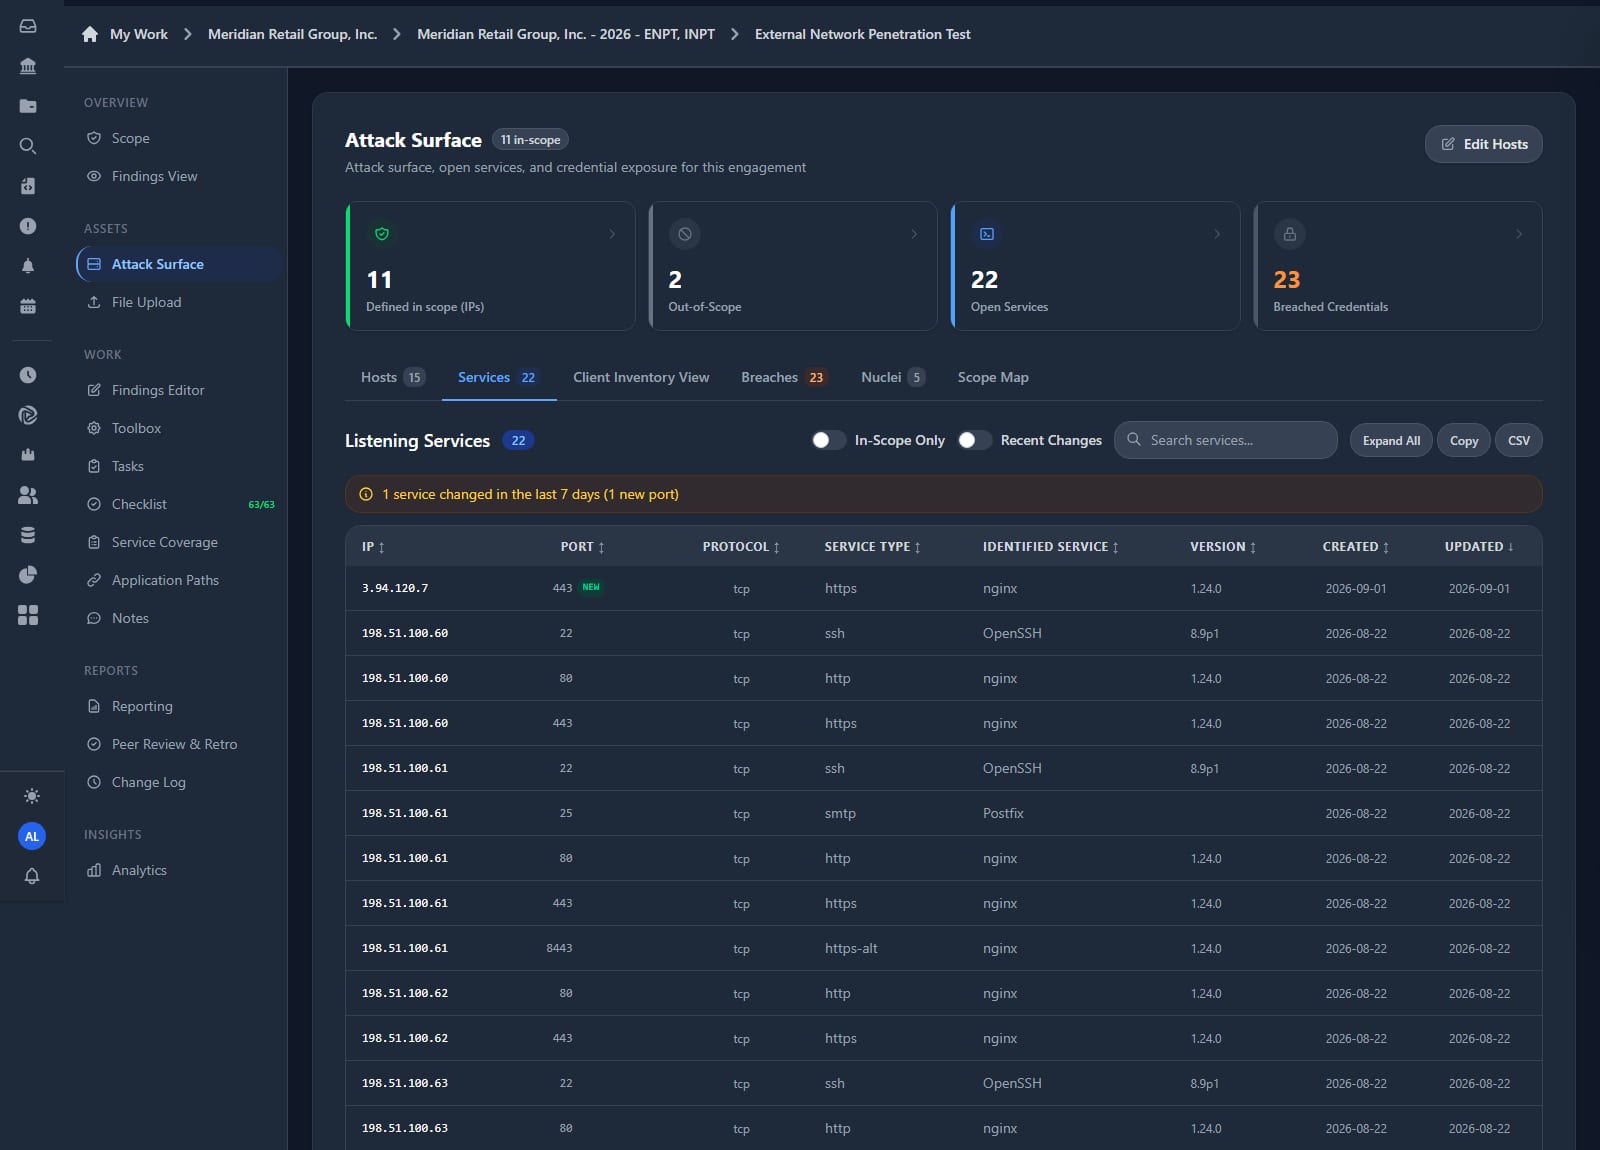Open the folder icon in left rail
The width and height of the screenshot is (1600, 1150).
pos(28,106)
